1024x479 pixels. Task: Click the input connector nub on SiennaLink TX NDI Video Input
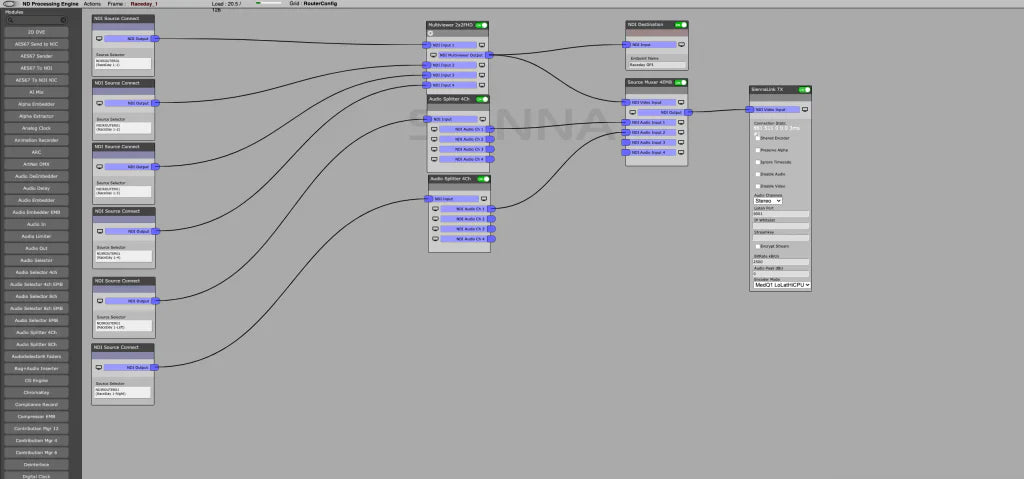coord(751,110)
